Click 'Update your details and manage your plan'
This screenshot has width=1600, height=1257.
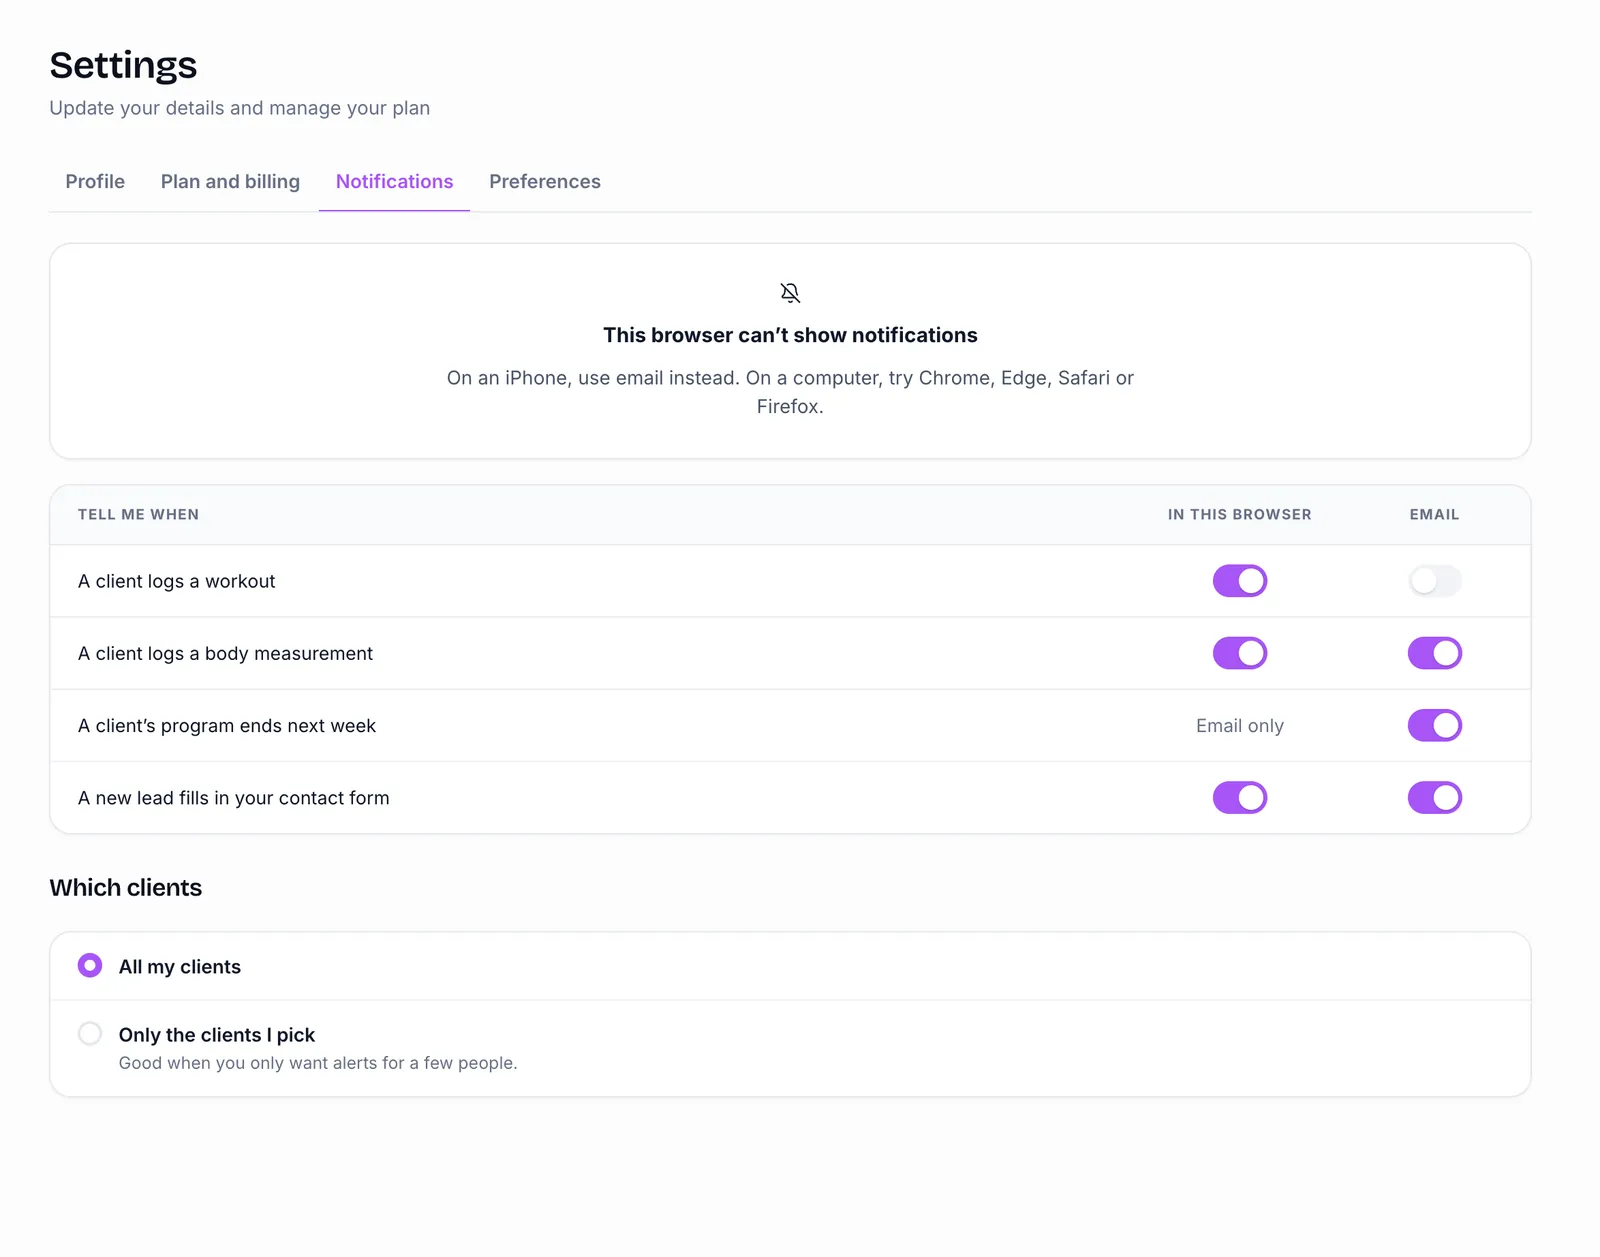pos(240,108)
